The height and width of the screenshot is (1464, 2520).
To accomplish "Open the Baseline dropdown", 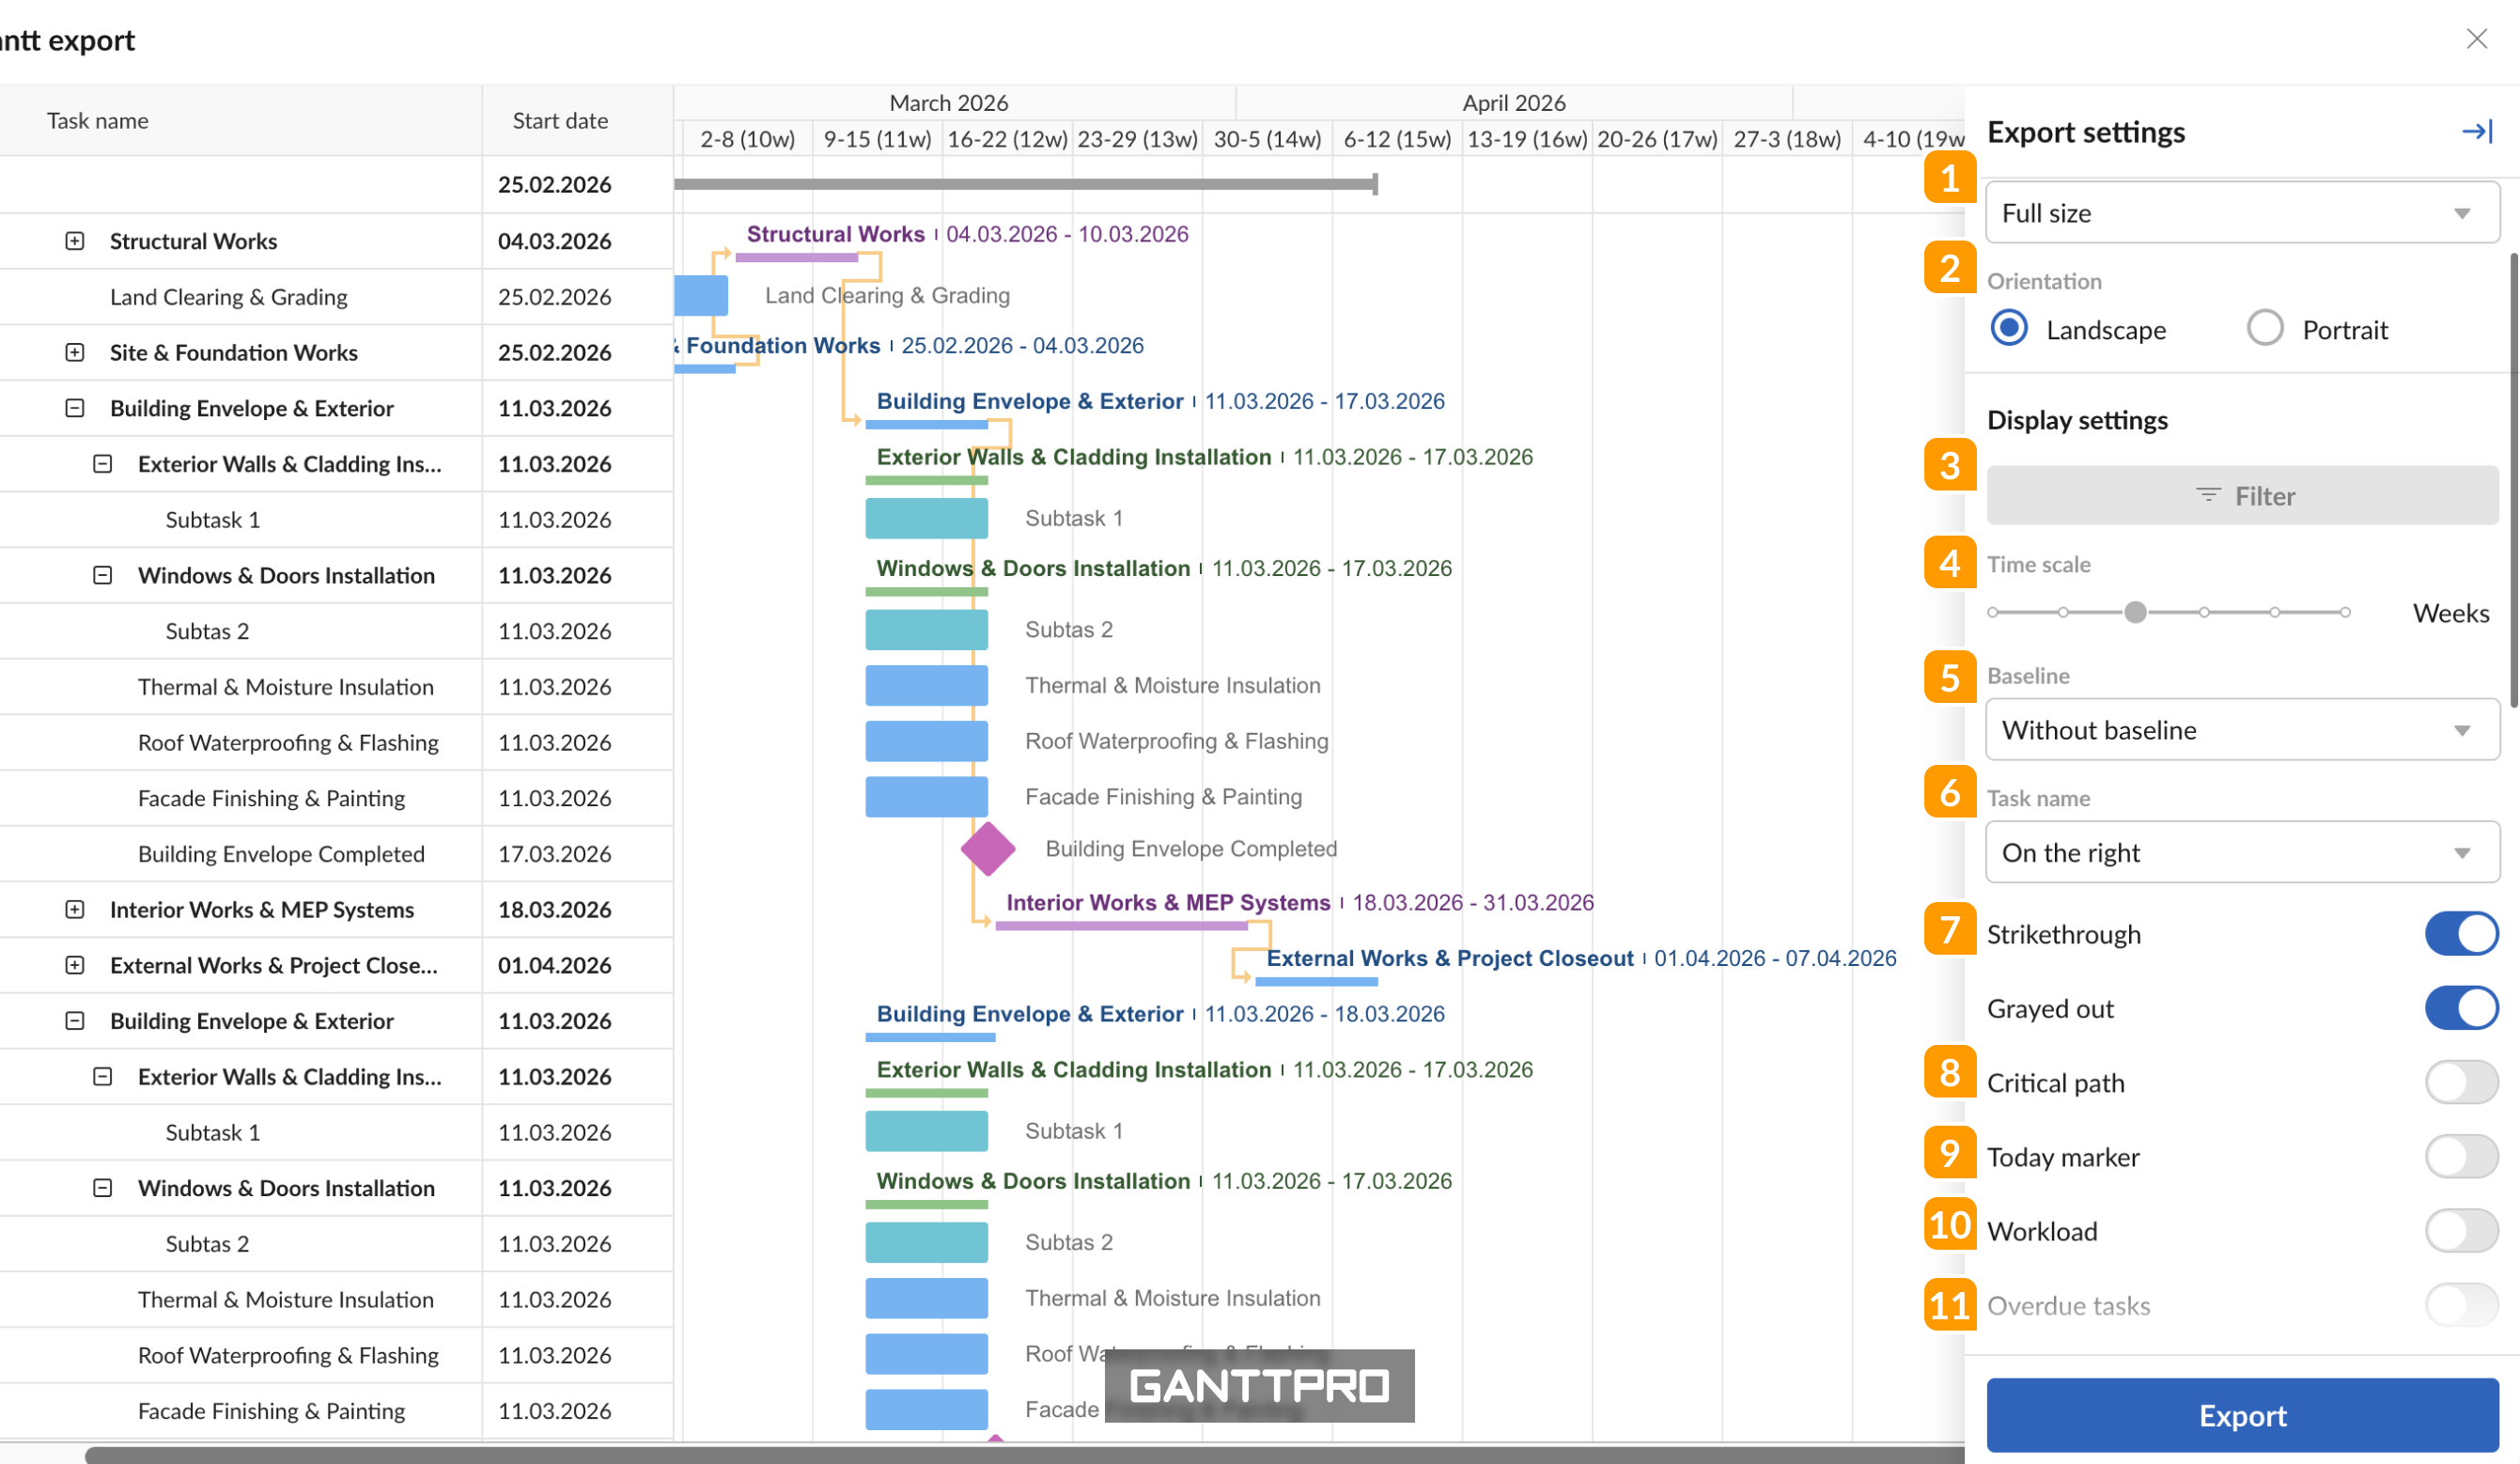I will point(2242,730).
